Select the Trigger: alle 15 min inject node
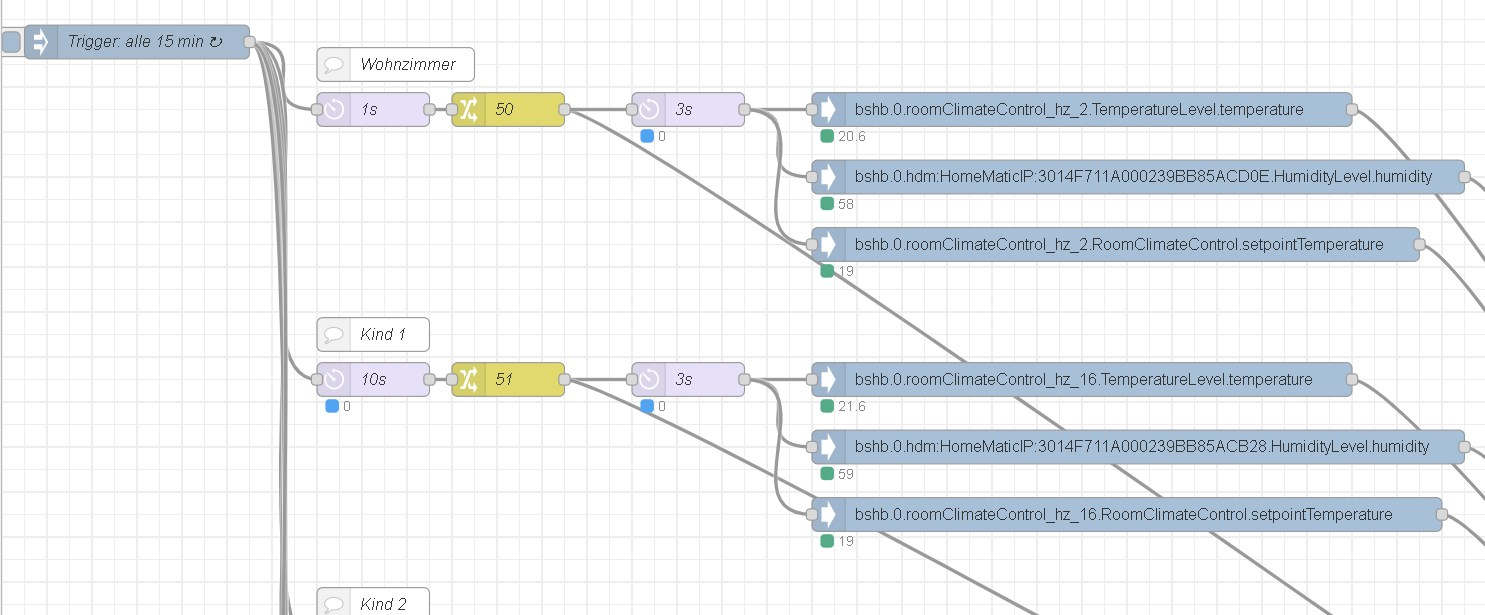 pos(137,42)
